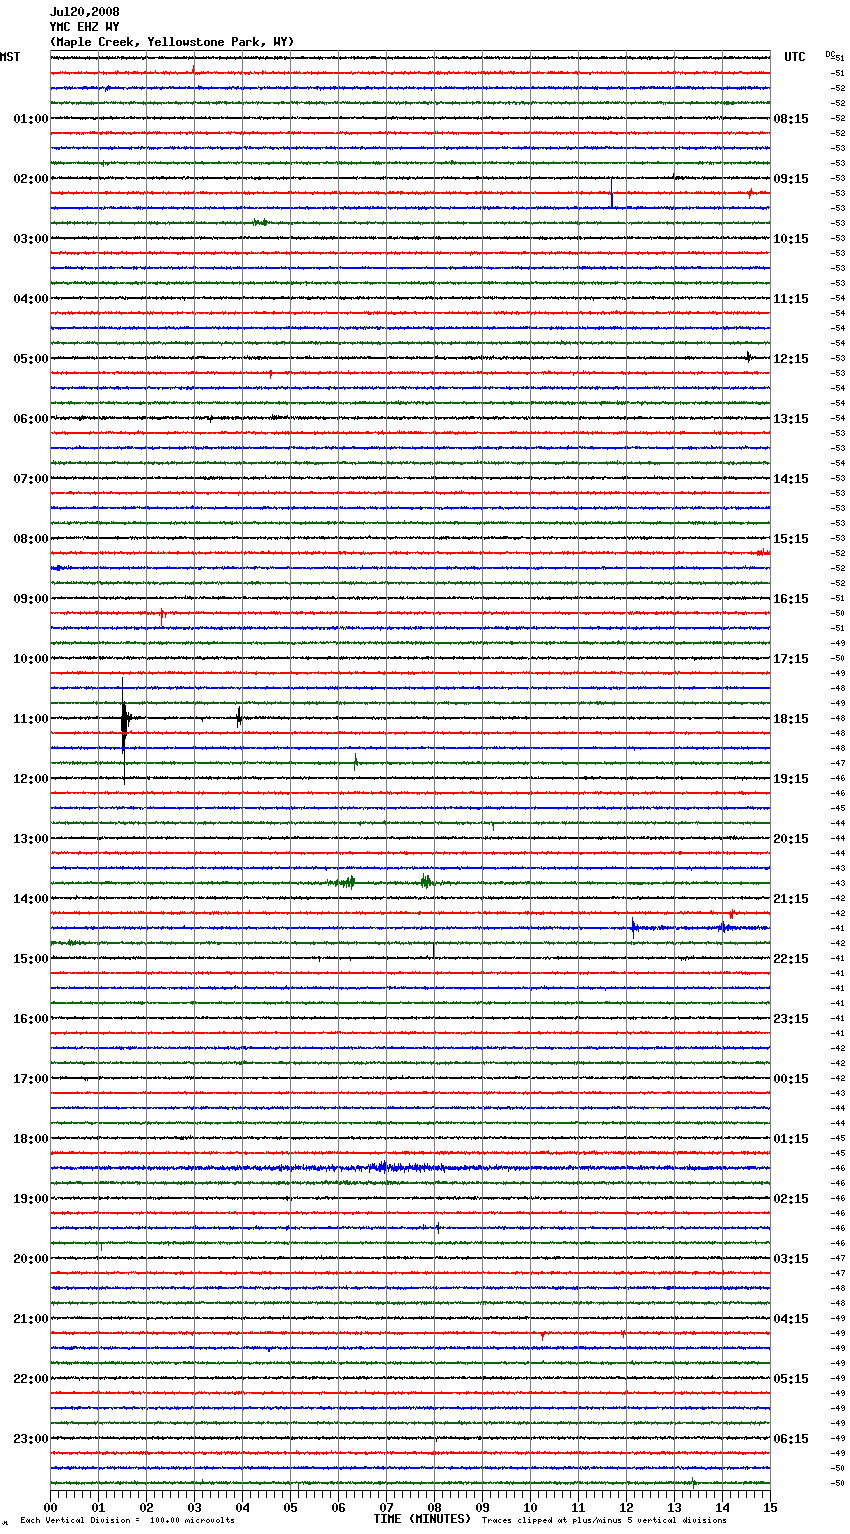Click the 04:15 UTC time label
Viewport: 850px width, 1534px height.
click(x=791, y=1319)
